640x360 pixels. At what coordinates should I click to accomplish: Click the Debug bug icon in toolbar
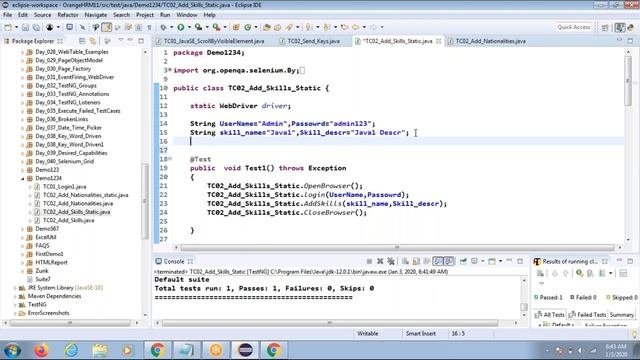coord(163,27)
